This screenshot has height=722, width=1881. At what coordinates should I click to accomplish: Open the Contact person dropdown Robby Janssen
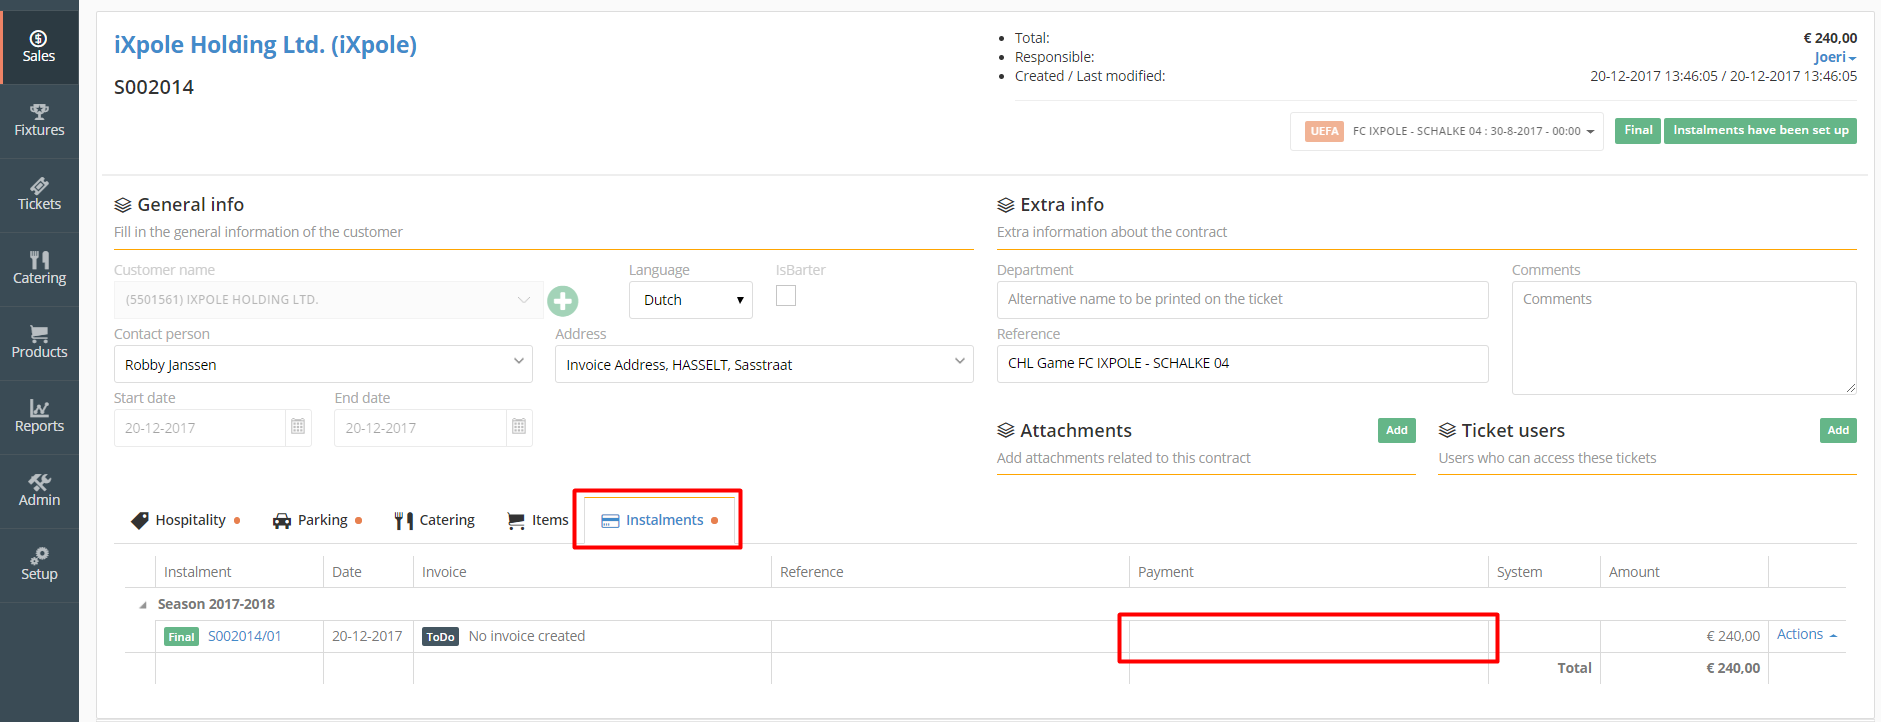pyautogui.click(x=323, y=364)
